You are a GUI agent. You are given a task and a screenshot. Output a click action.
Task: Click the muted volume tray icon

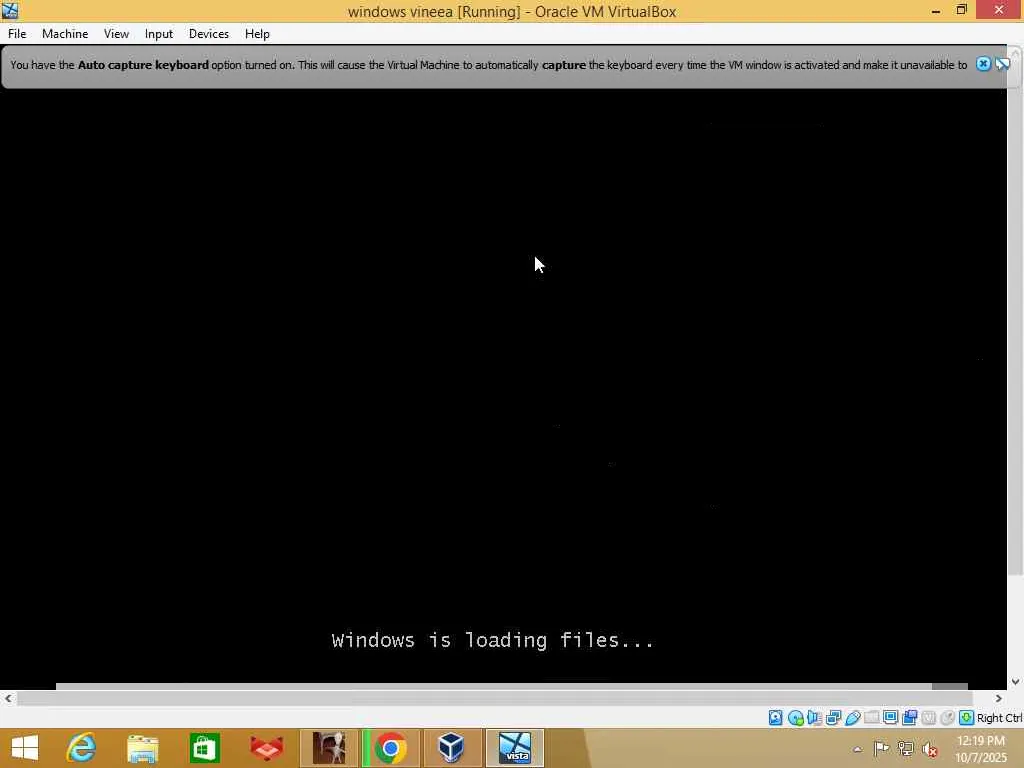(x=929, y=749)
